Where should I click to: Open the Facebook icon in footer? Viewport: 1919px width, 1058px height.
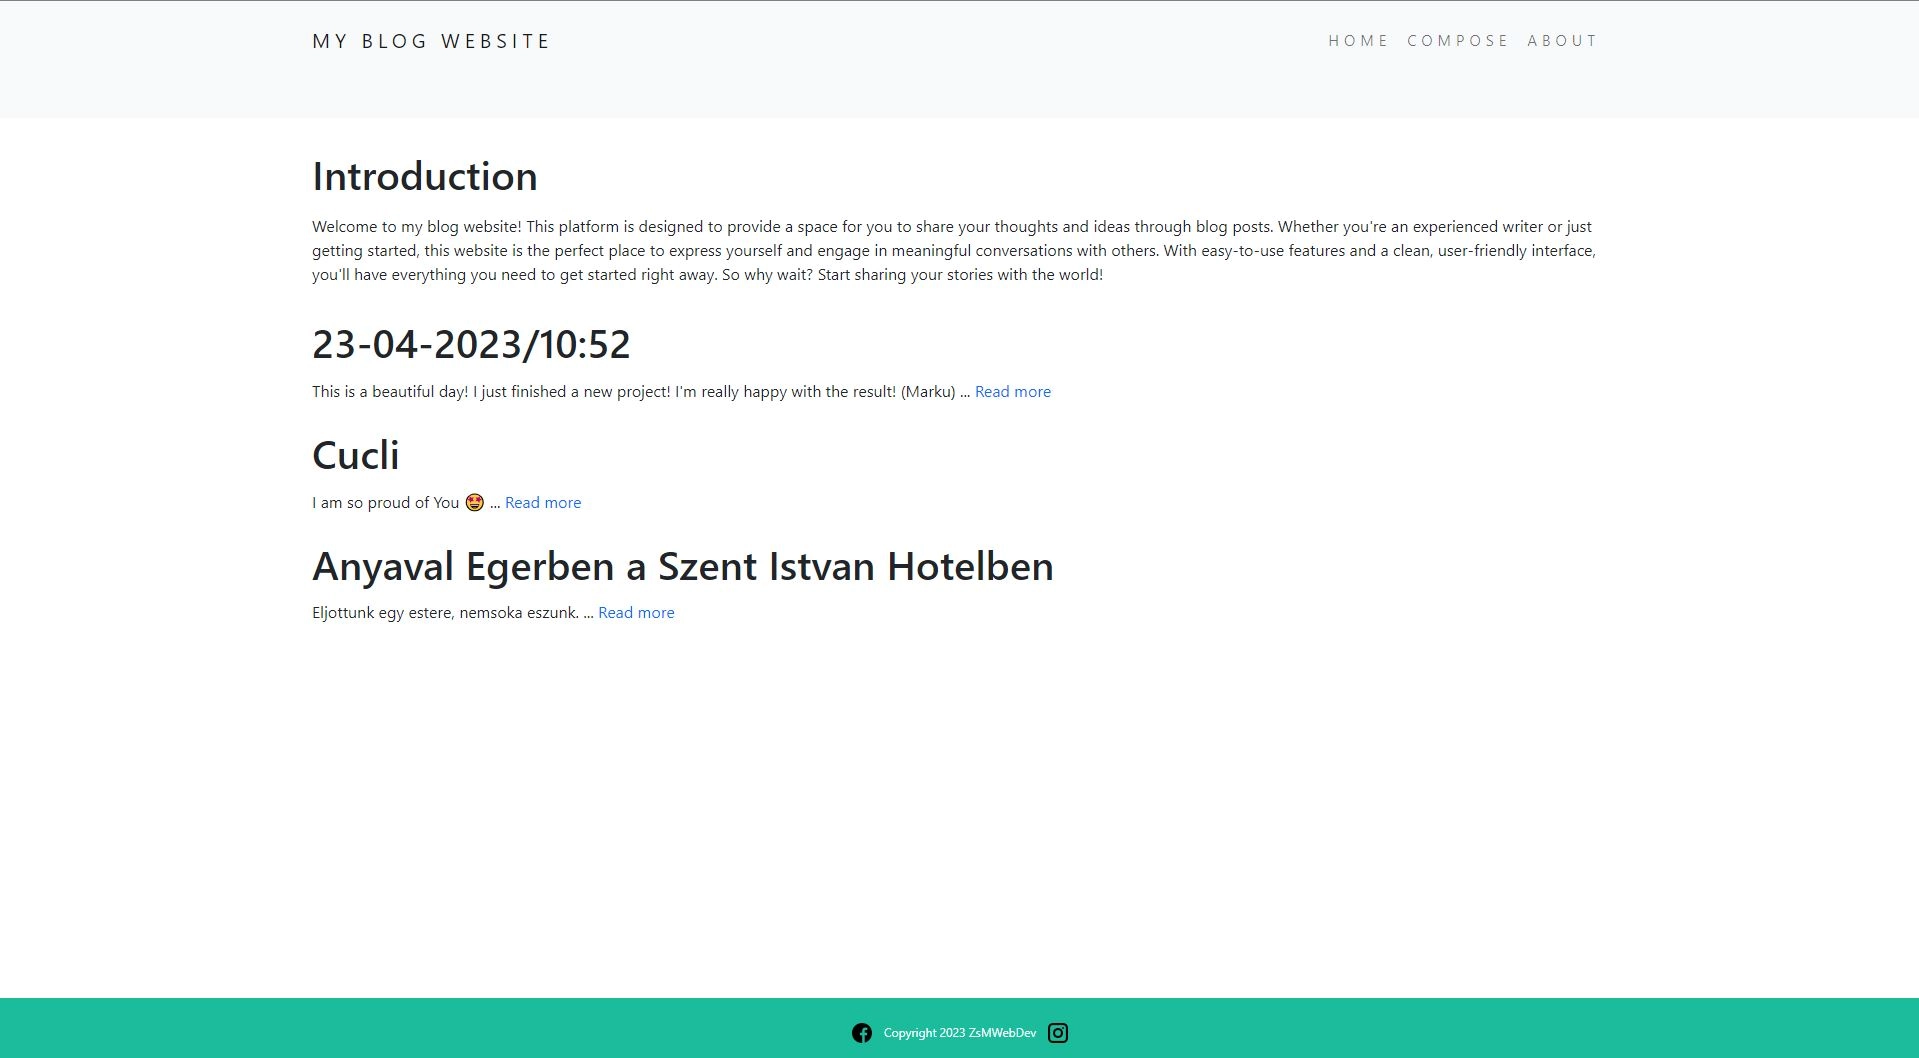click(x=861, y=1033)
